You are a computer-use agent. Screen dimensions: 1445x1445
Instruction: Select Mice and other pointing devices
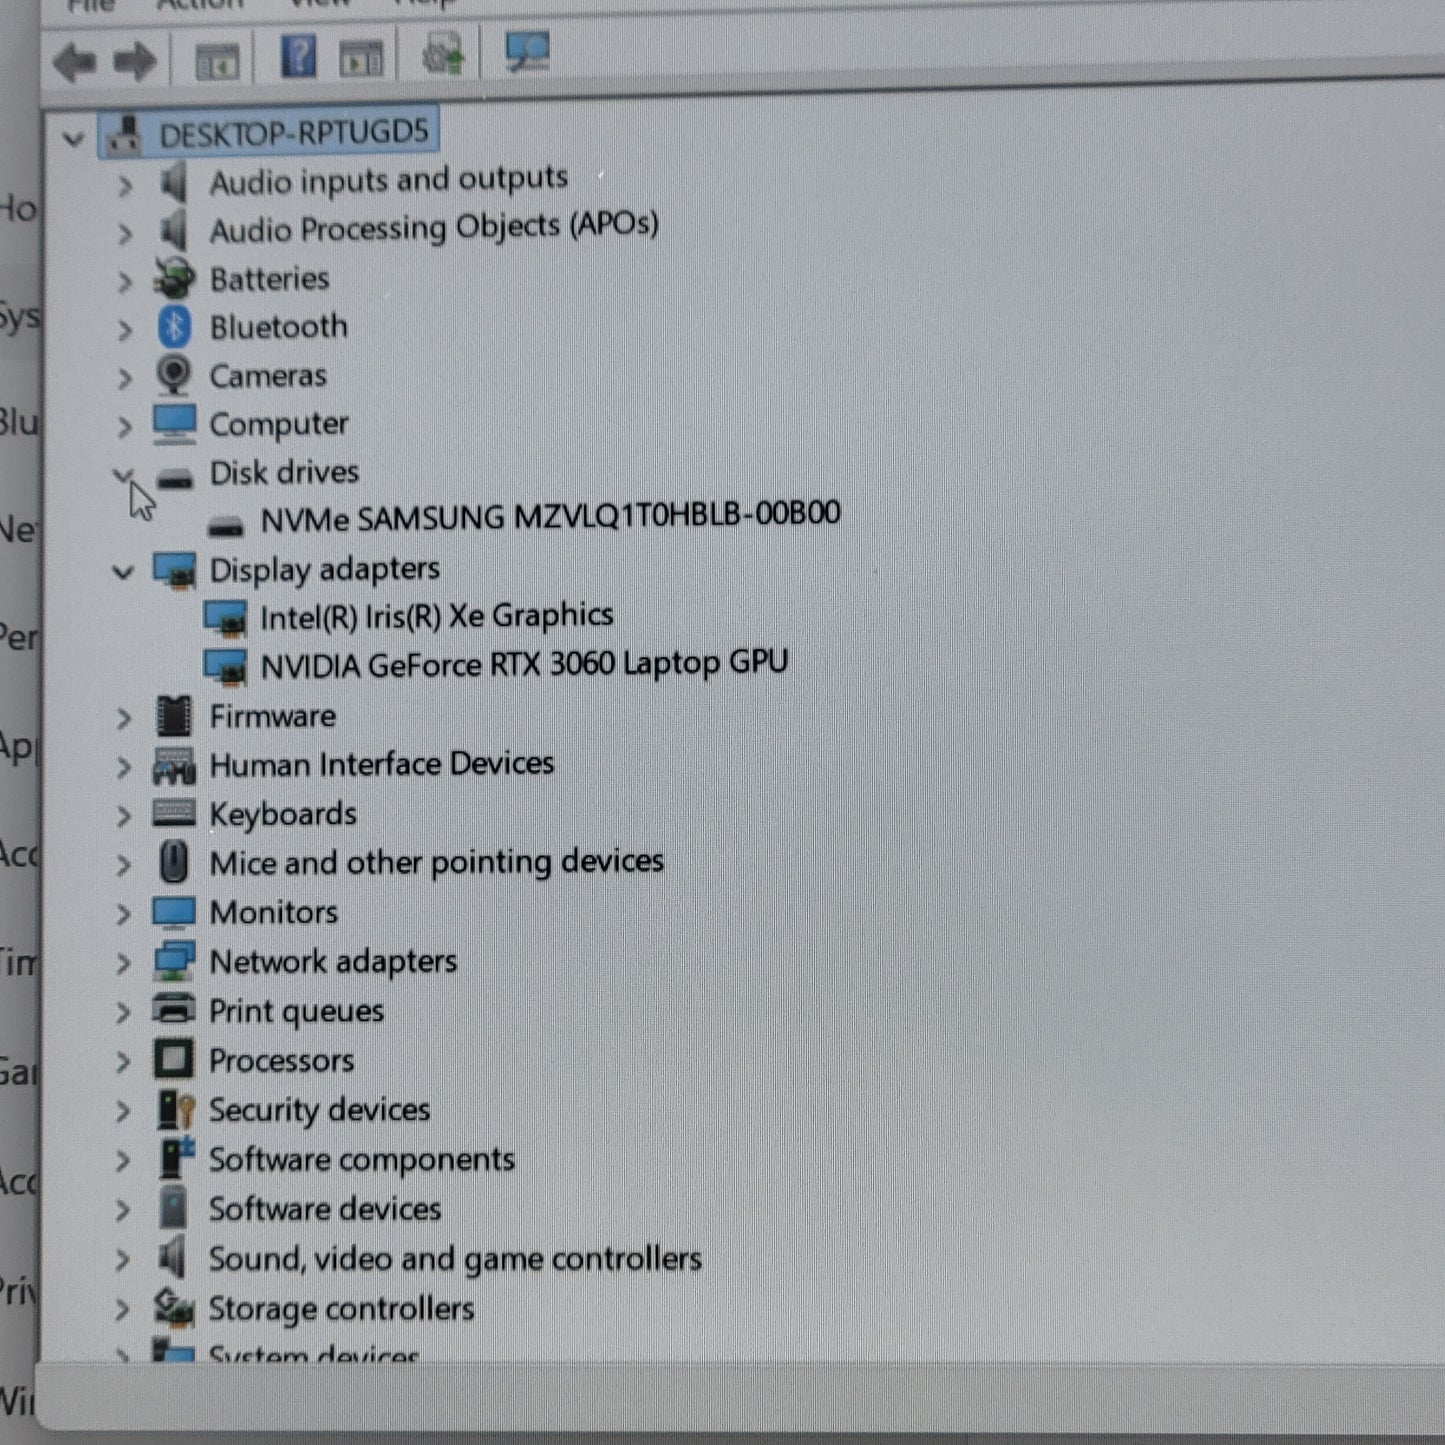click(436, 862)
